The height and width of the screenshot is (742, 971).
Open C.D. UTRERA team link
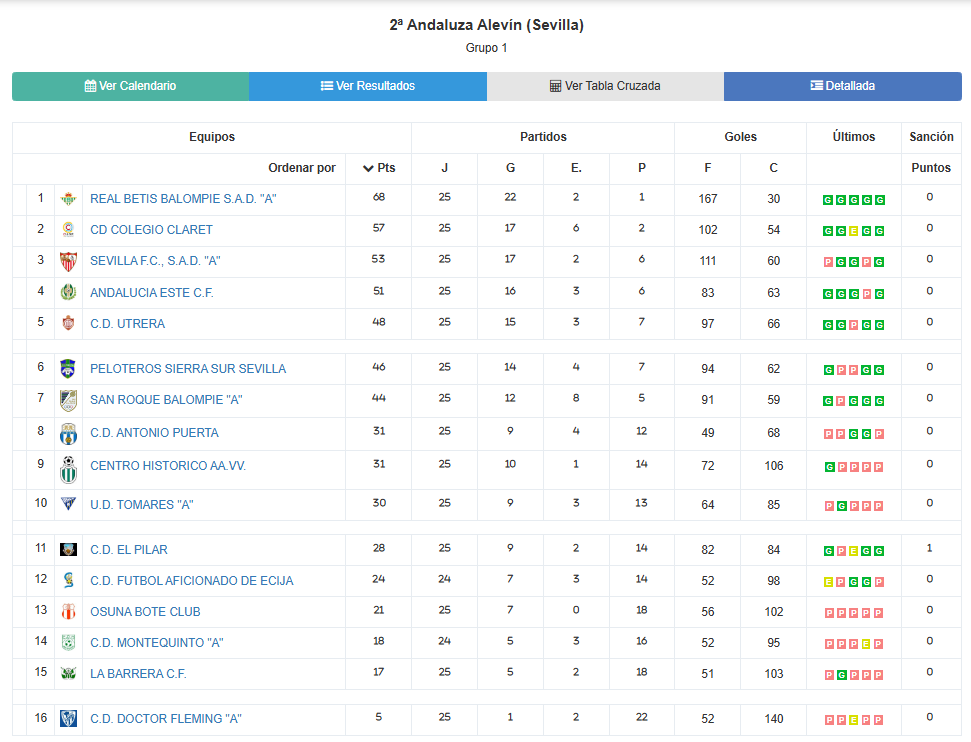tap(128, 323)
